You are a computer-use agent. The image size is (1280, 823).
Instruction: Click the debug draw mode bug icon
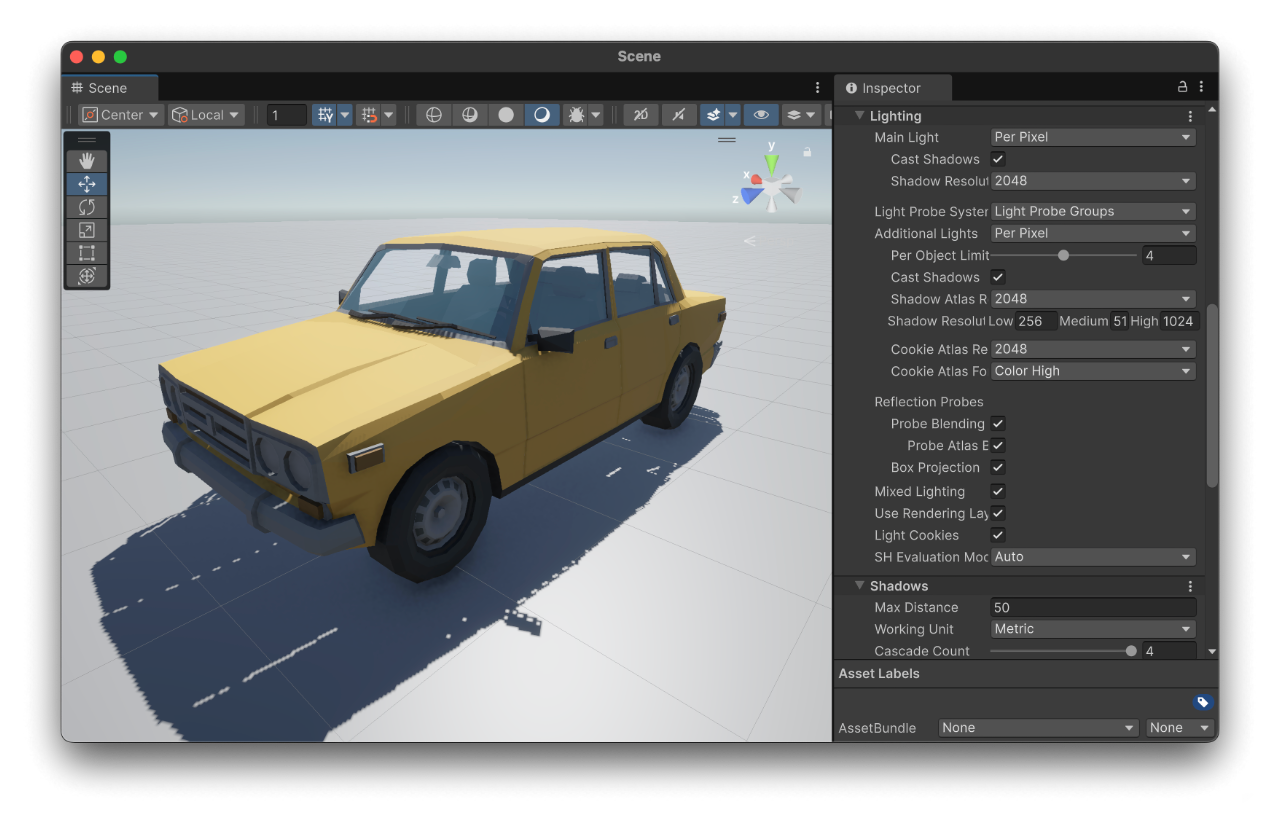click(x=577, y=115)
